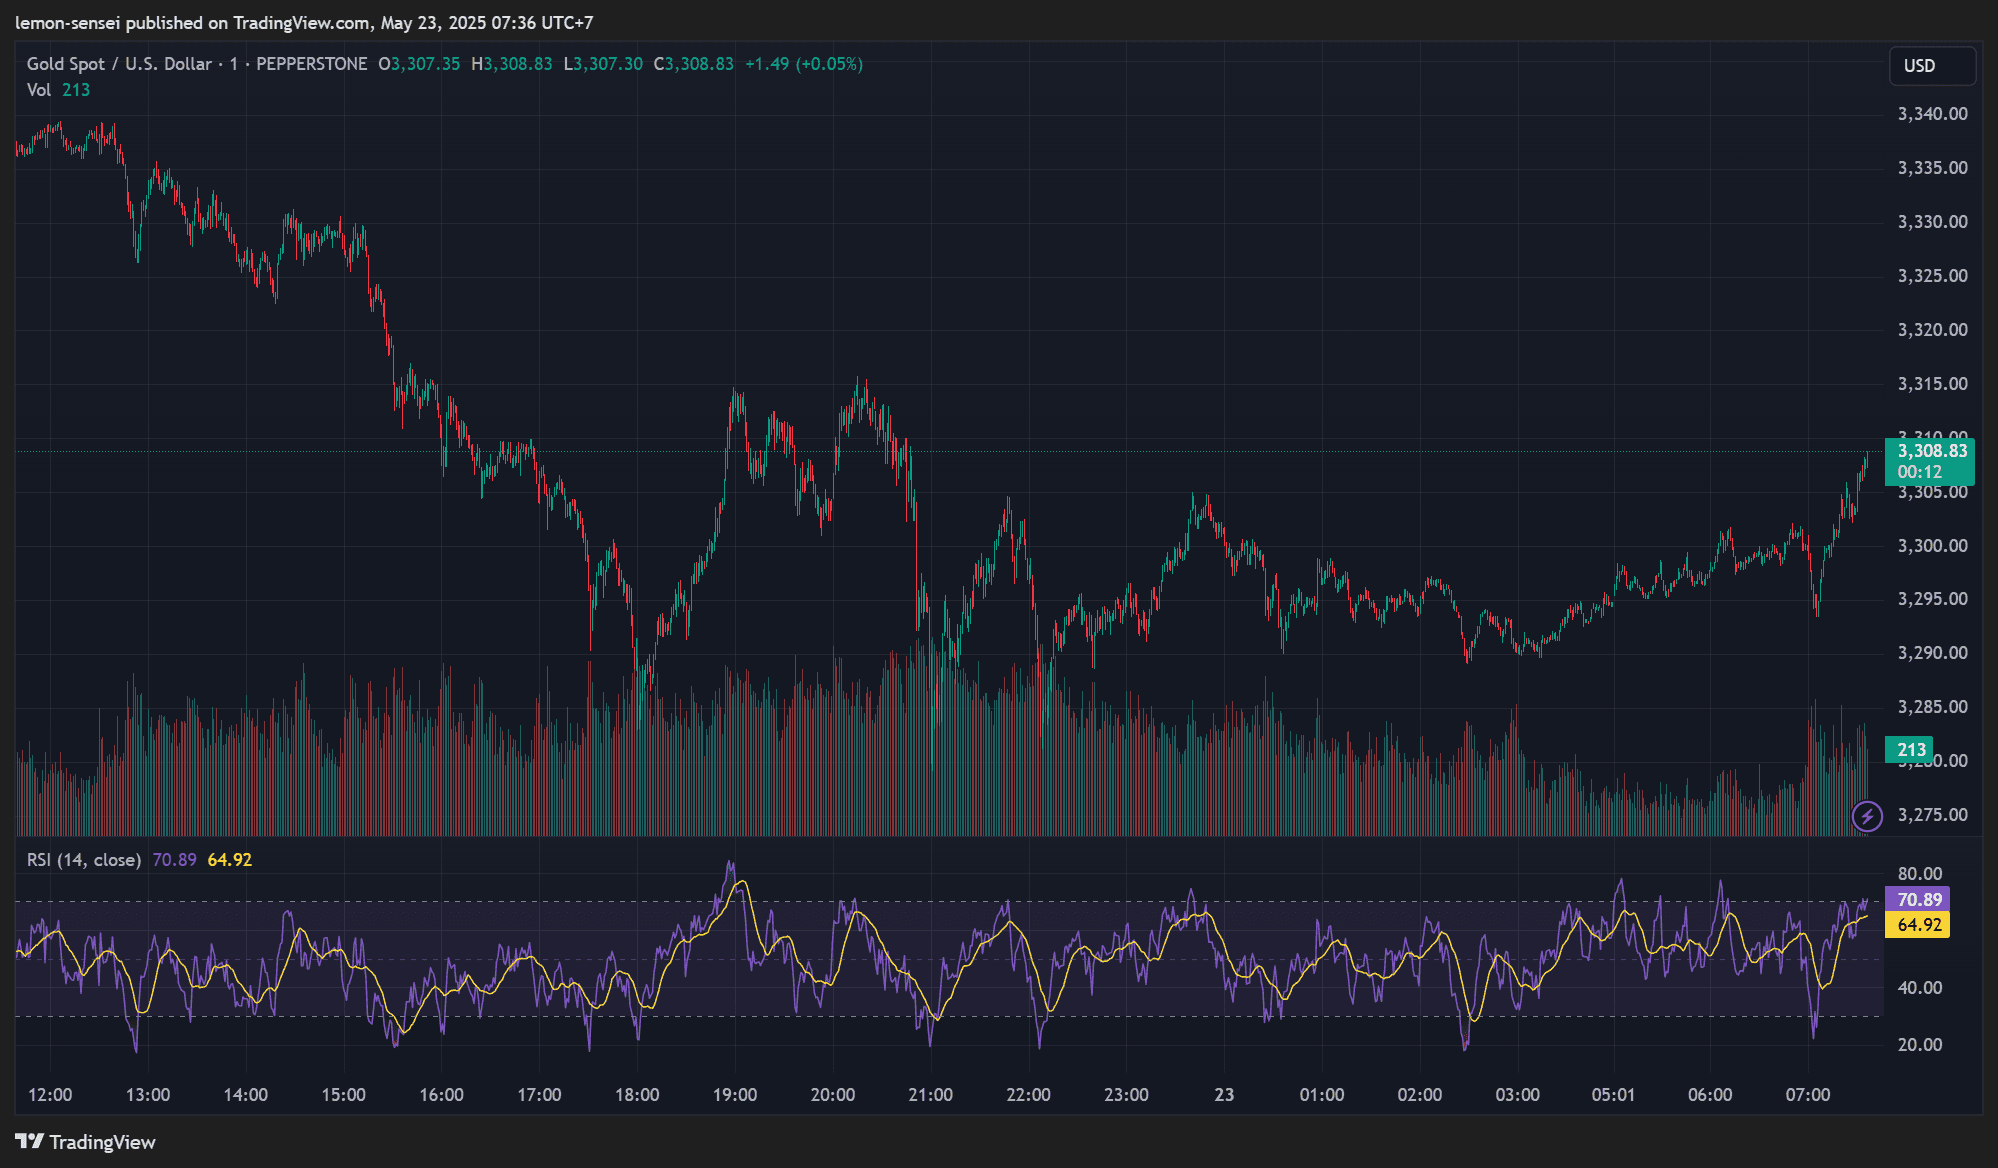
Task: Click the Gold Spot / U.S. Dollar symbol title
Action: [x=119, y=64]
